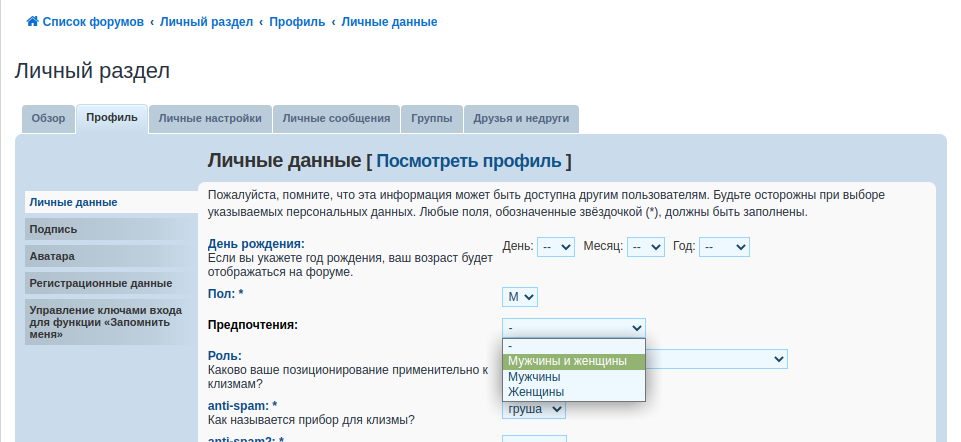Image resolution: width=961 pixels, height=442 pixels.
Task: Switch to Личные сообщения tab
Action: (x=336, y=119)
